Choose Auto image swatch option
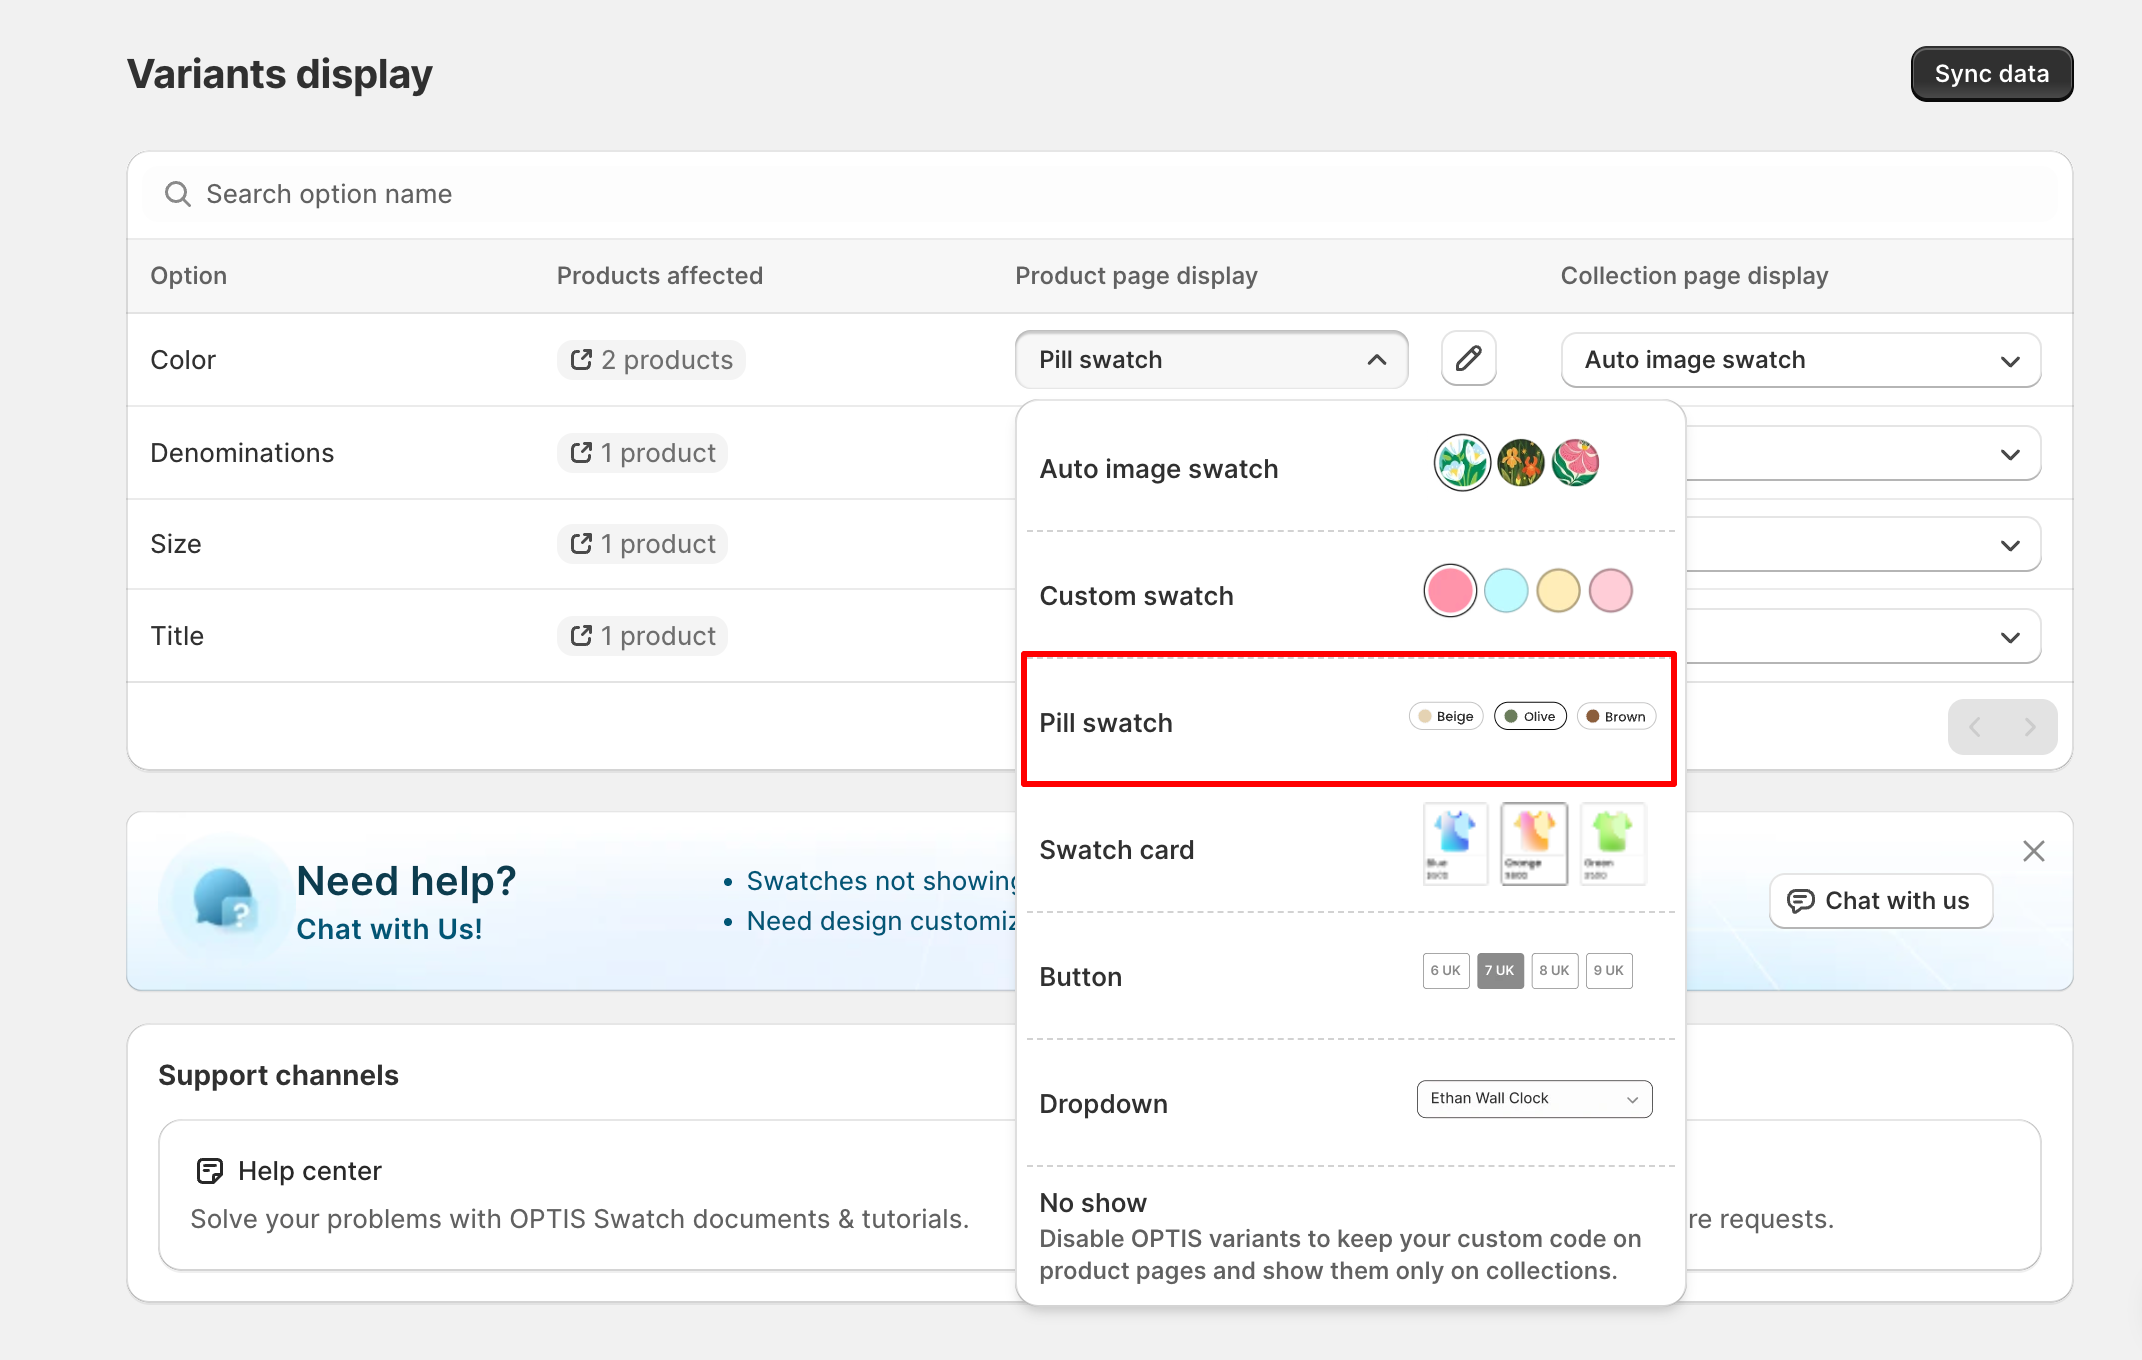Screen dimensions: 2142x1360 coord(1350,468)
